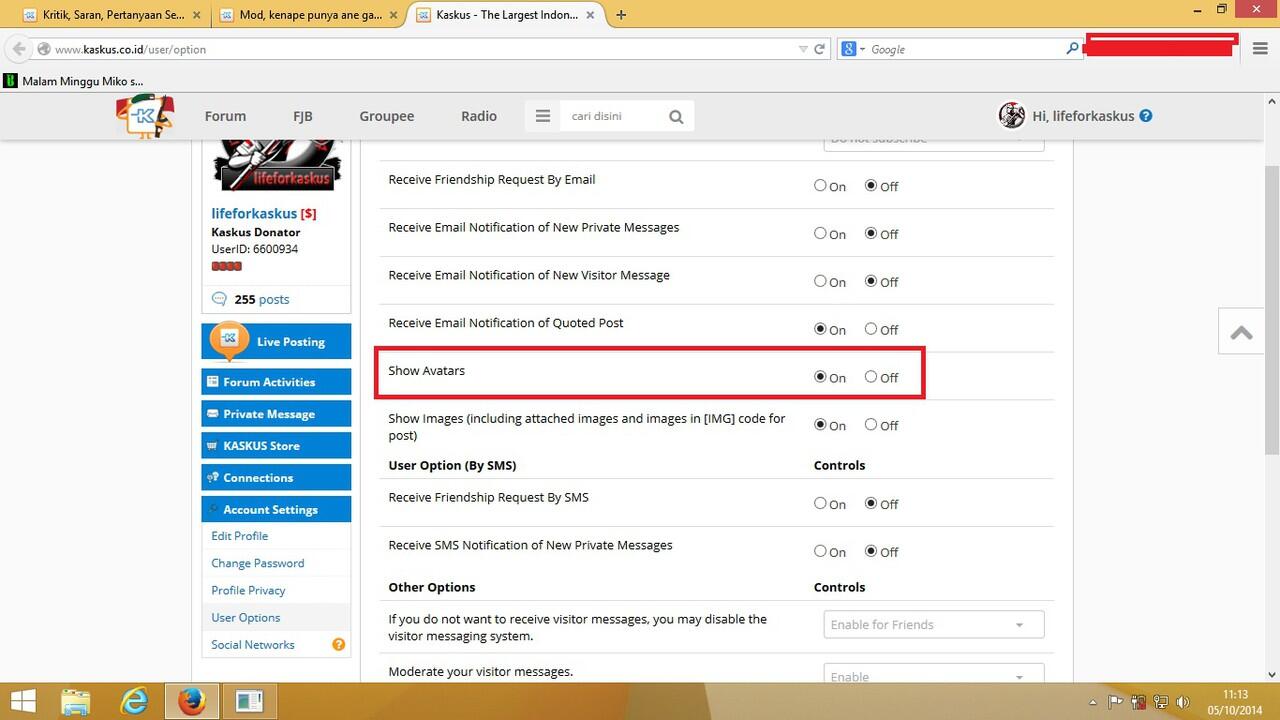Set New Private Messages email notification Off
Image resolution: width=1280 pixels, height=720 pixels.
871,233
